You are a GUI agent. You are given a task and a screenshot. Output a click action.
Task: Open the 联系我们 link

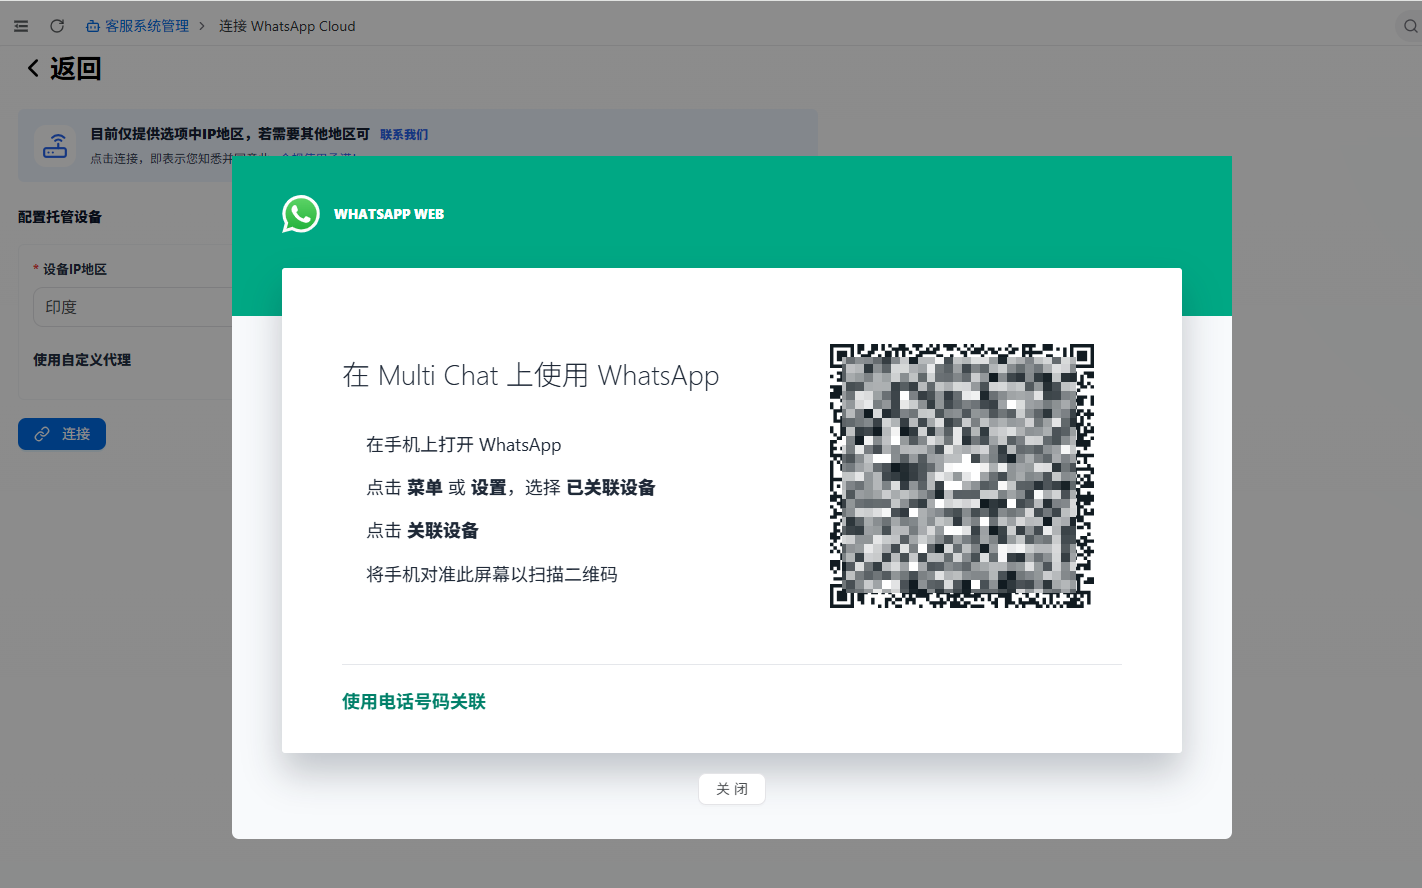pyautogui.click(x=404, y=134)
